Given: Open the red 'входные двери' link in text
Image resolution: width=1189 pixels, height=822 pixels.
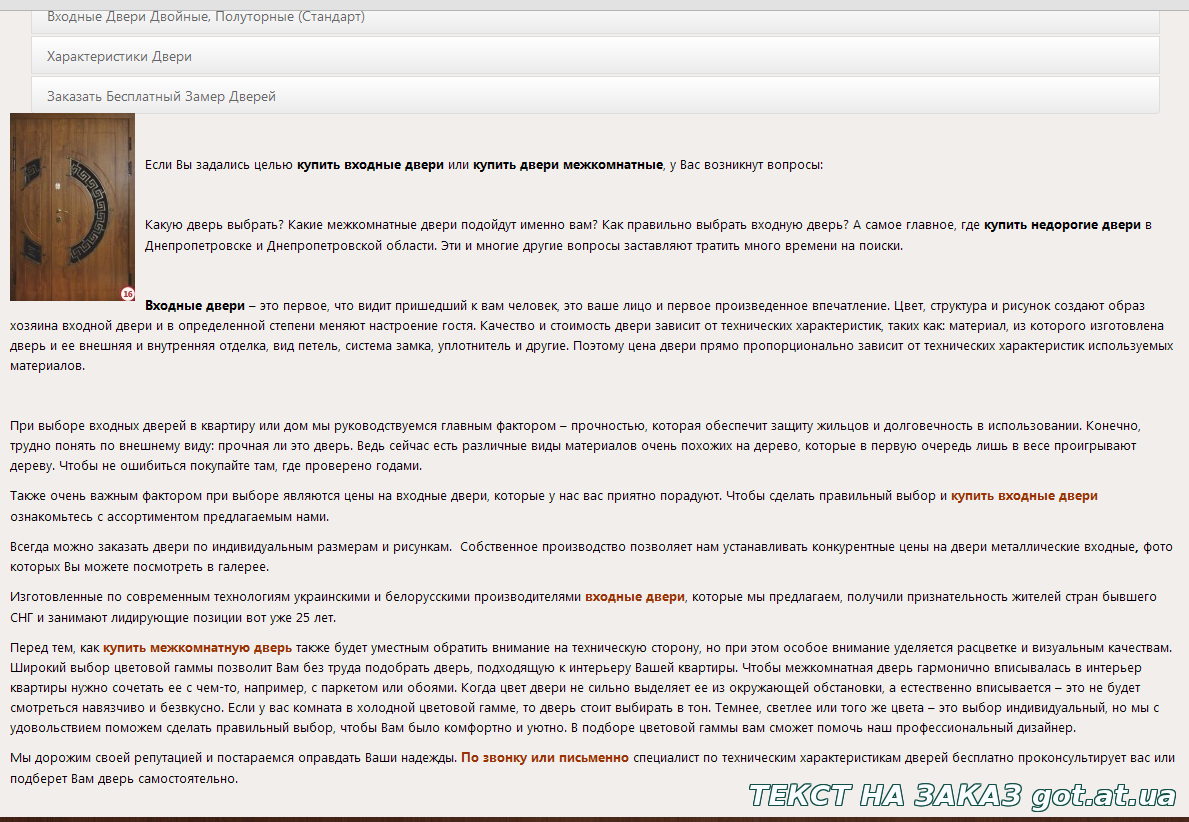Looking at the screenshot, I should (x=635, y=597).
